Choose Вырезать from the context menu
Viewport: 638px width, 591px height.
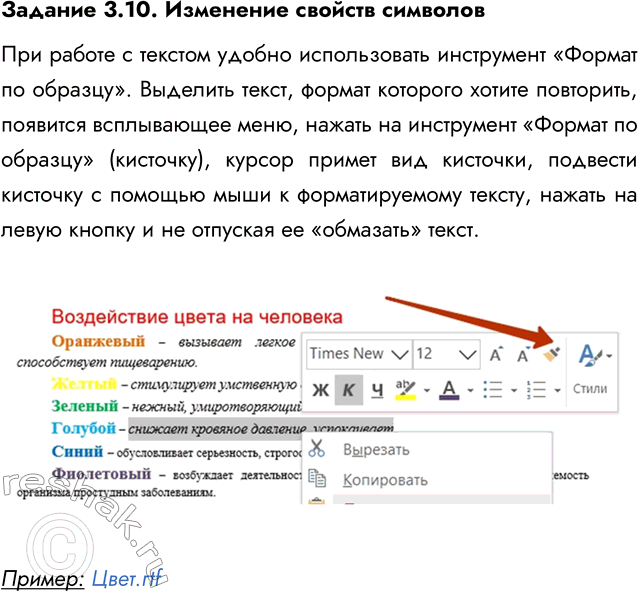[376, 449]
